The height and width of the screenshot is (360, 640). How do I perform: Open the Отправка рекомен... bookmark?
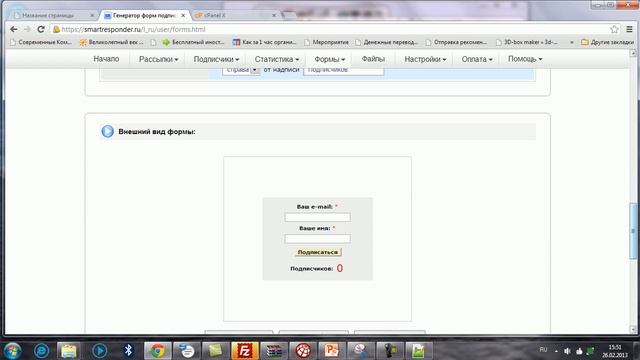point(456,42)
